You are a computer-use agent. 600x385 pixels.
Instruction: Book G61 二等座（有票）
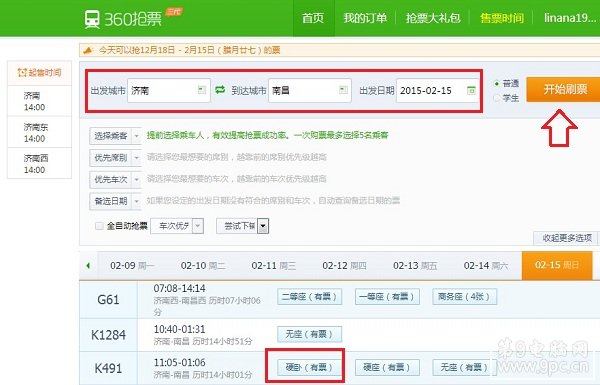(x=310, y=296)
